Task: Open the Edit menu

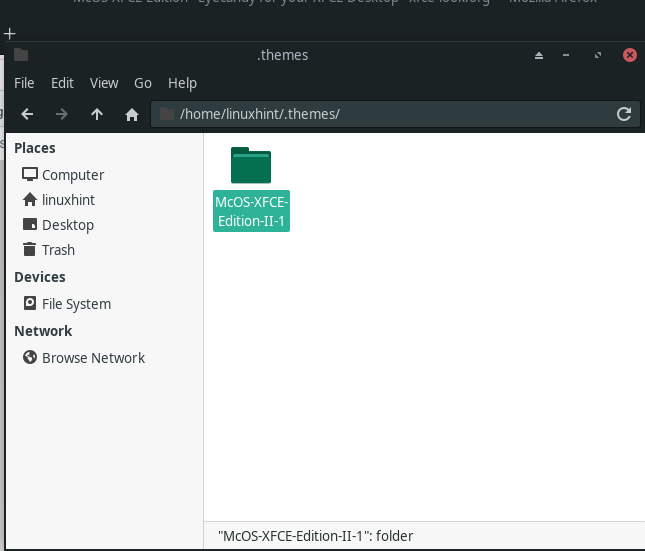Action: point(62,83)
